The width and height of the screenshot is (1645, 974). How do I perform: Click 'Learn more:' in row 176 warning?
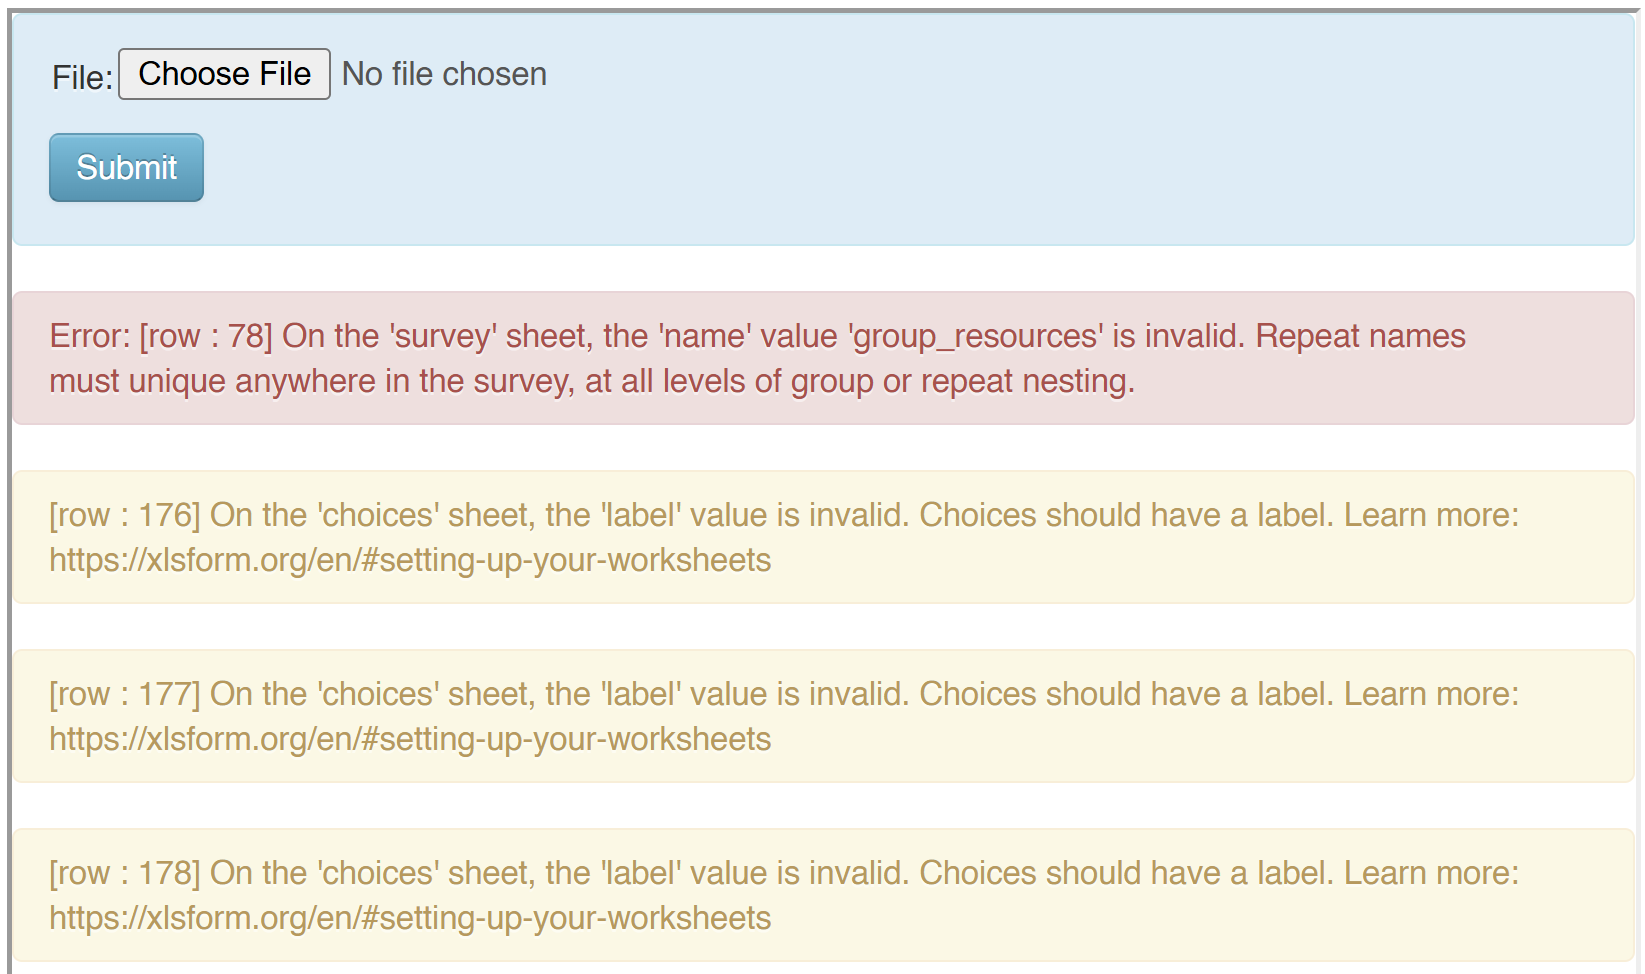point(1431,515)
